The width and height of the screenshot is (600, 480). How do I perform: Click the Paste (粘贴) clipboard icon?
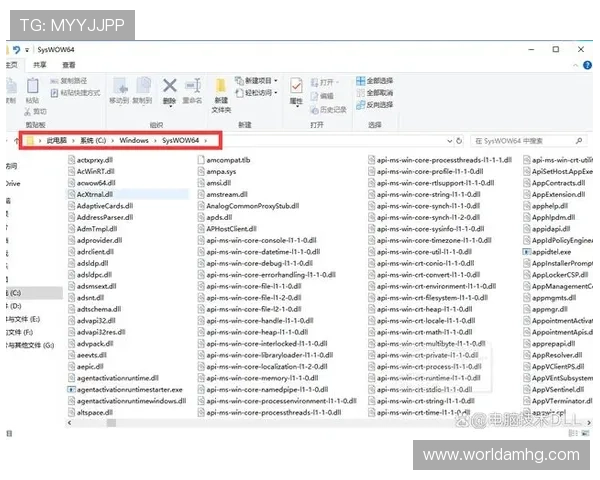pyautogui.click(x=32, y=88)
